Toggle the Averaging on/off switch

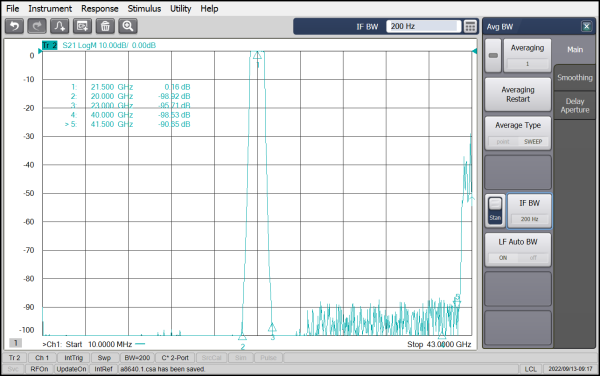[x=493, y=55]
